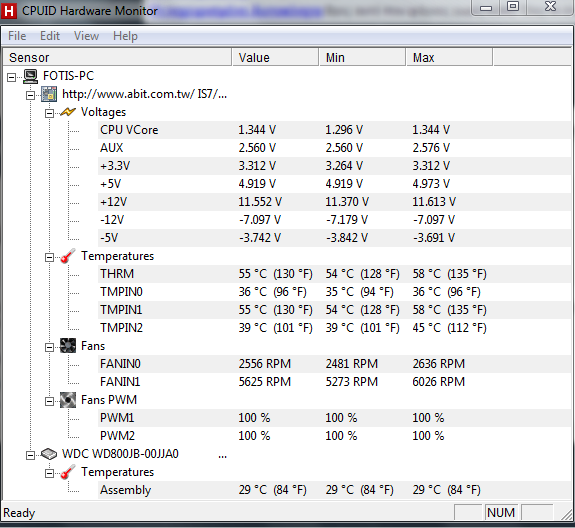The height and width of the screenshot is (528, 575).
Task: Collapse the WDC drive Temperatures group
Action: 50,473
